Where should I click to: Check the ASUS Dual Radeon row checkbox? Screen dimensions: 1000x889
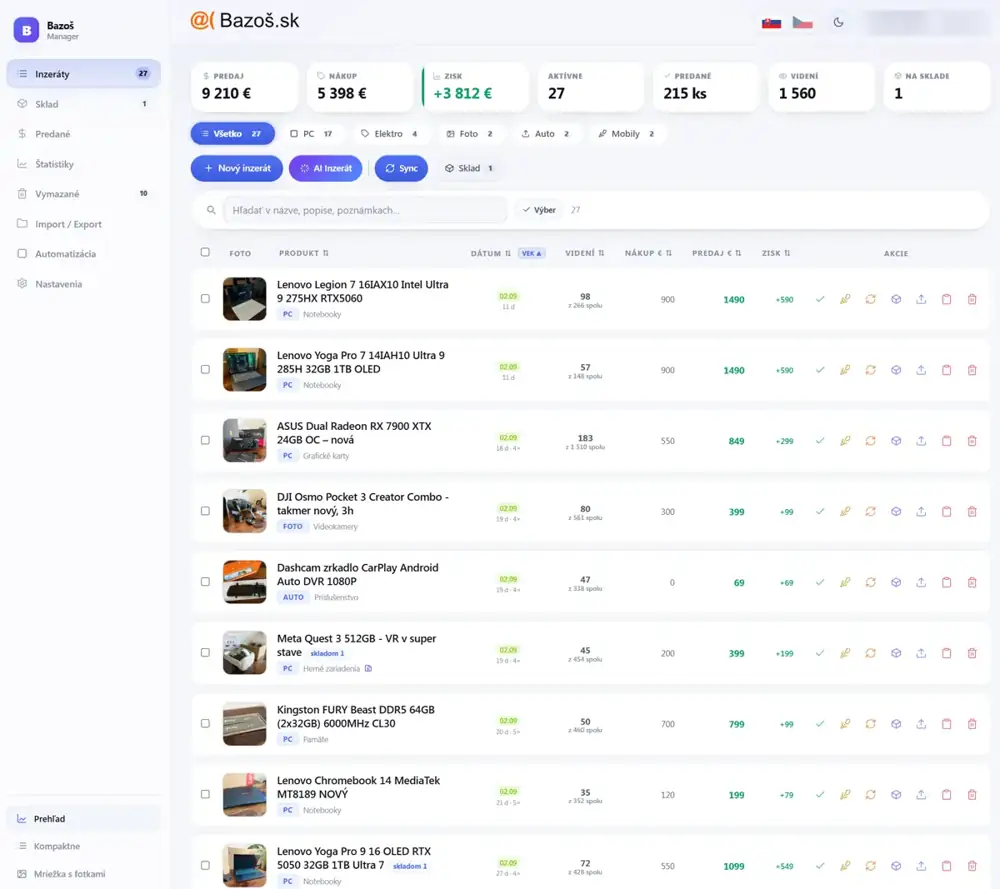(205, 440)
